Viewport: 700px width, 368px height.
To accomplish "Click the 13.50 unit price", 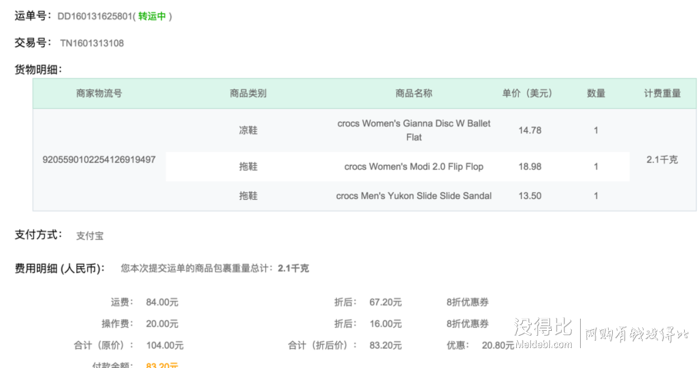I will coord(530,196).
